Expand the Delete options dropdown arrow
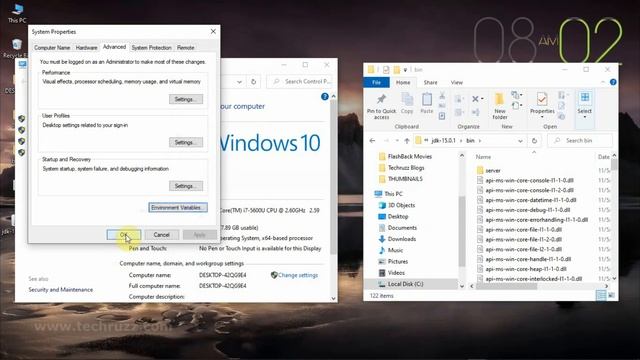Viewport: 640px width, 360px height. [x=482, y=99]
